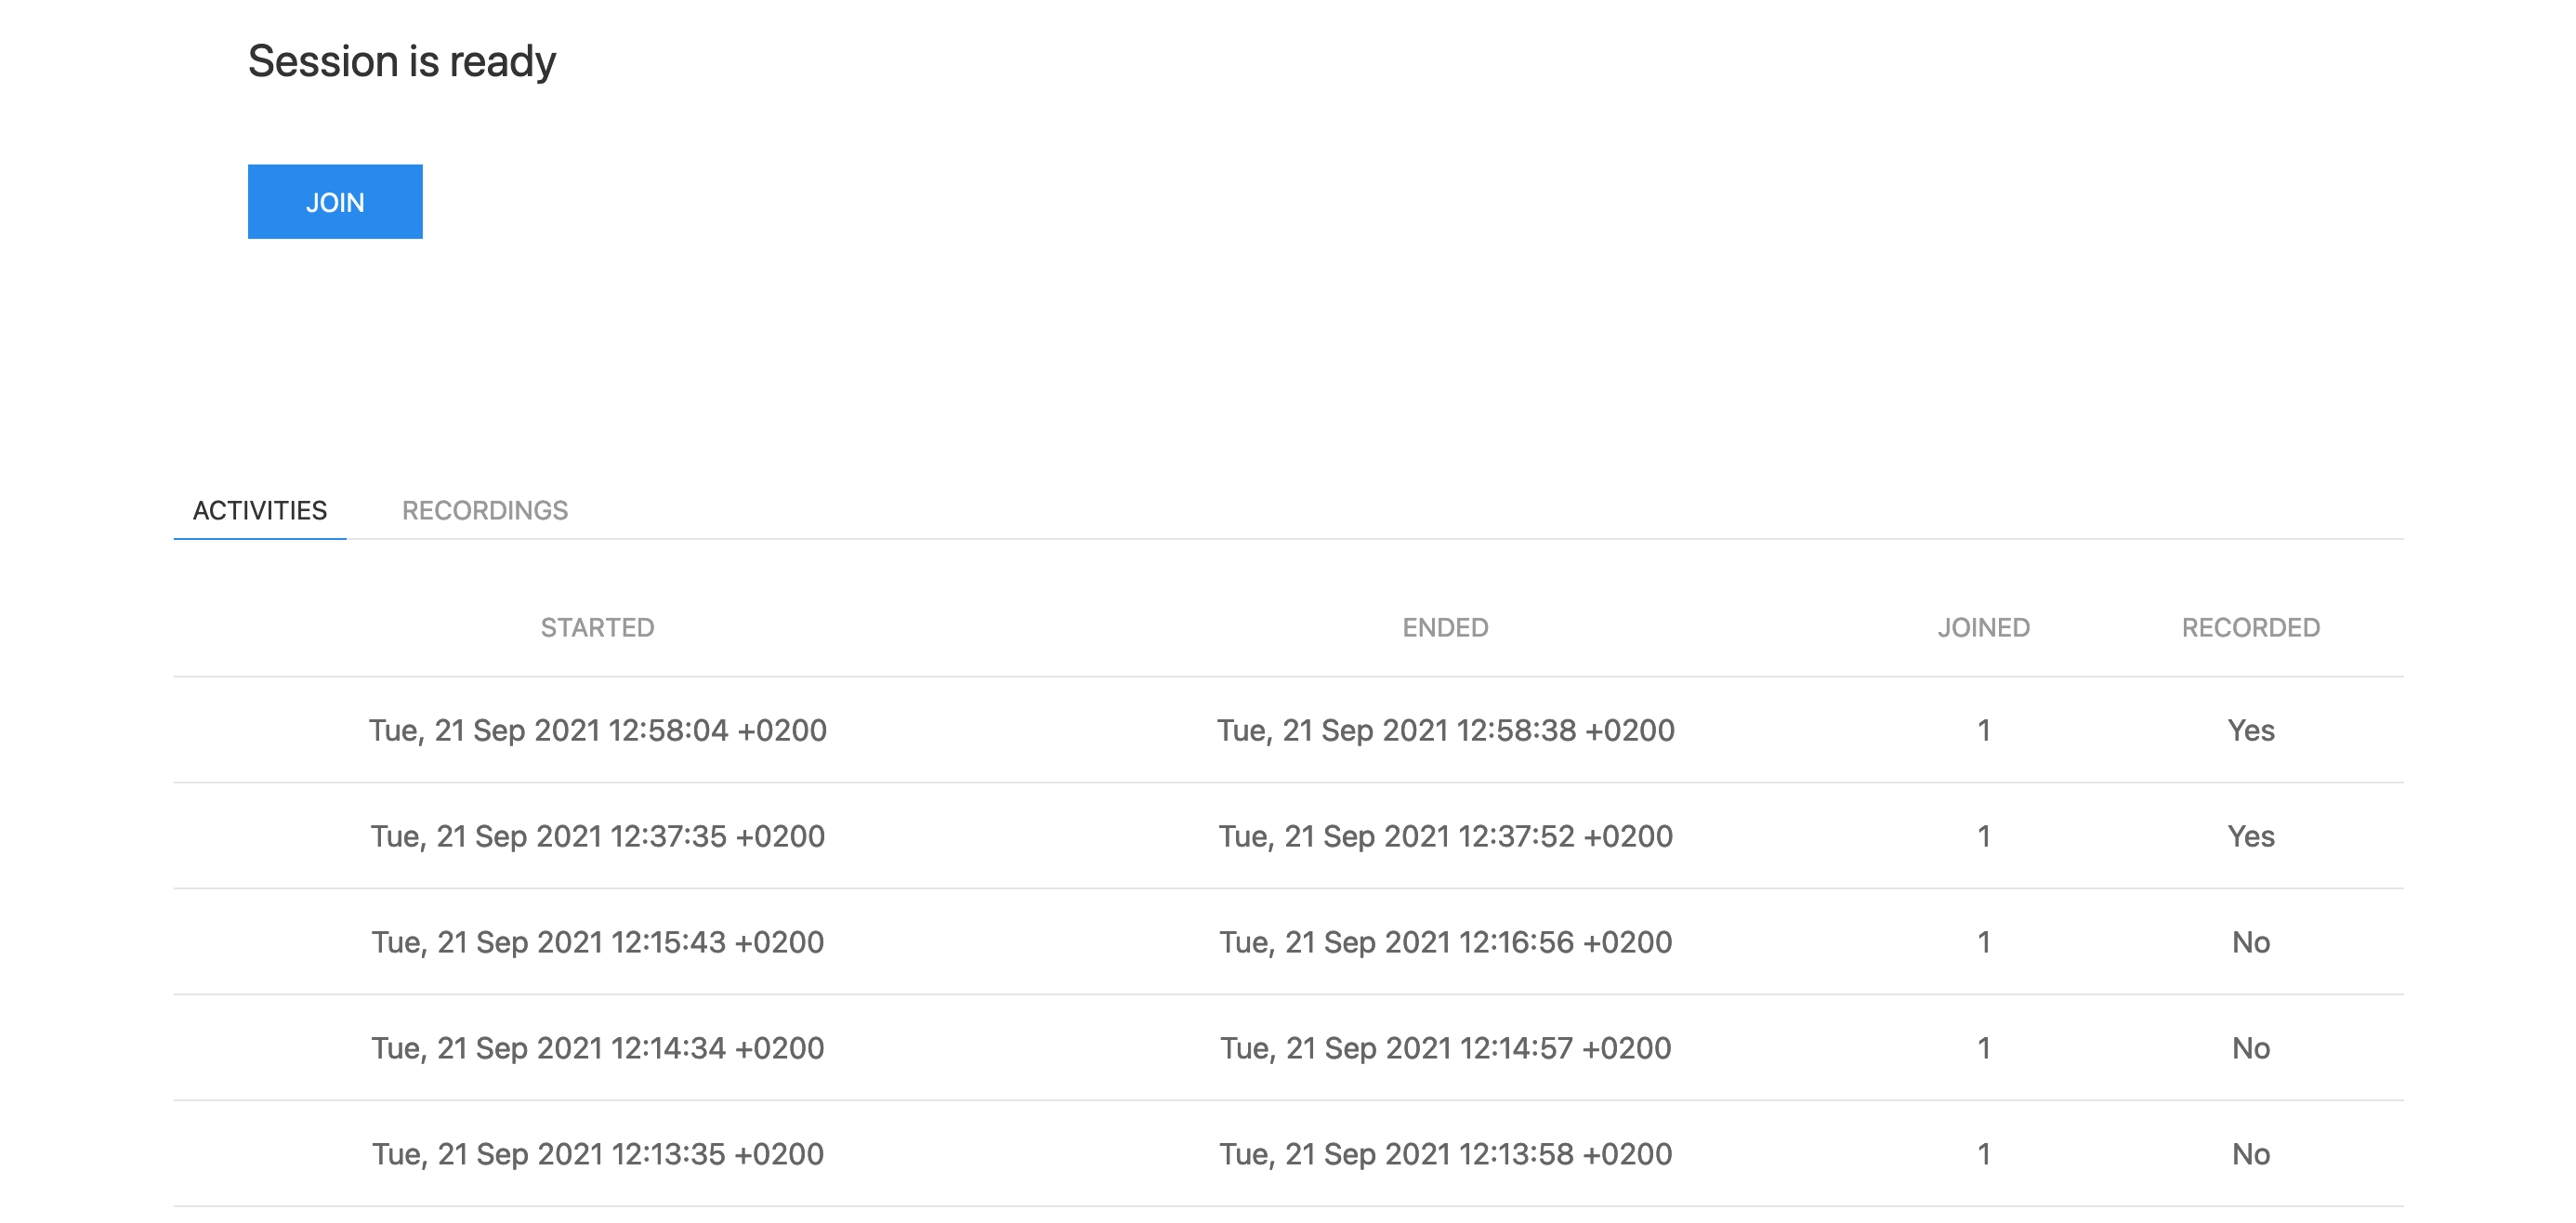Viewport: 2576px width, 1223px height.
Task: Click No in the 12:15:43 session row
Action: (x=2251, y=942)
